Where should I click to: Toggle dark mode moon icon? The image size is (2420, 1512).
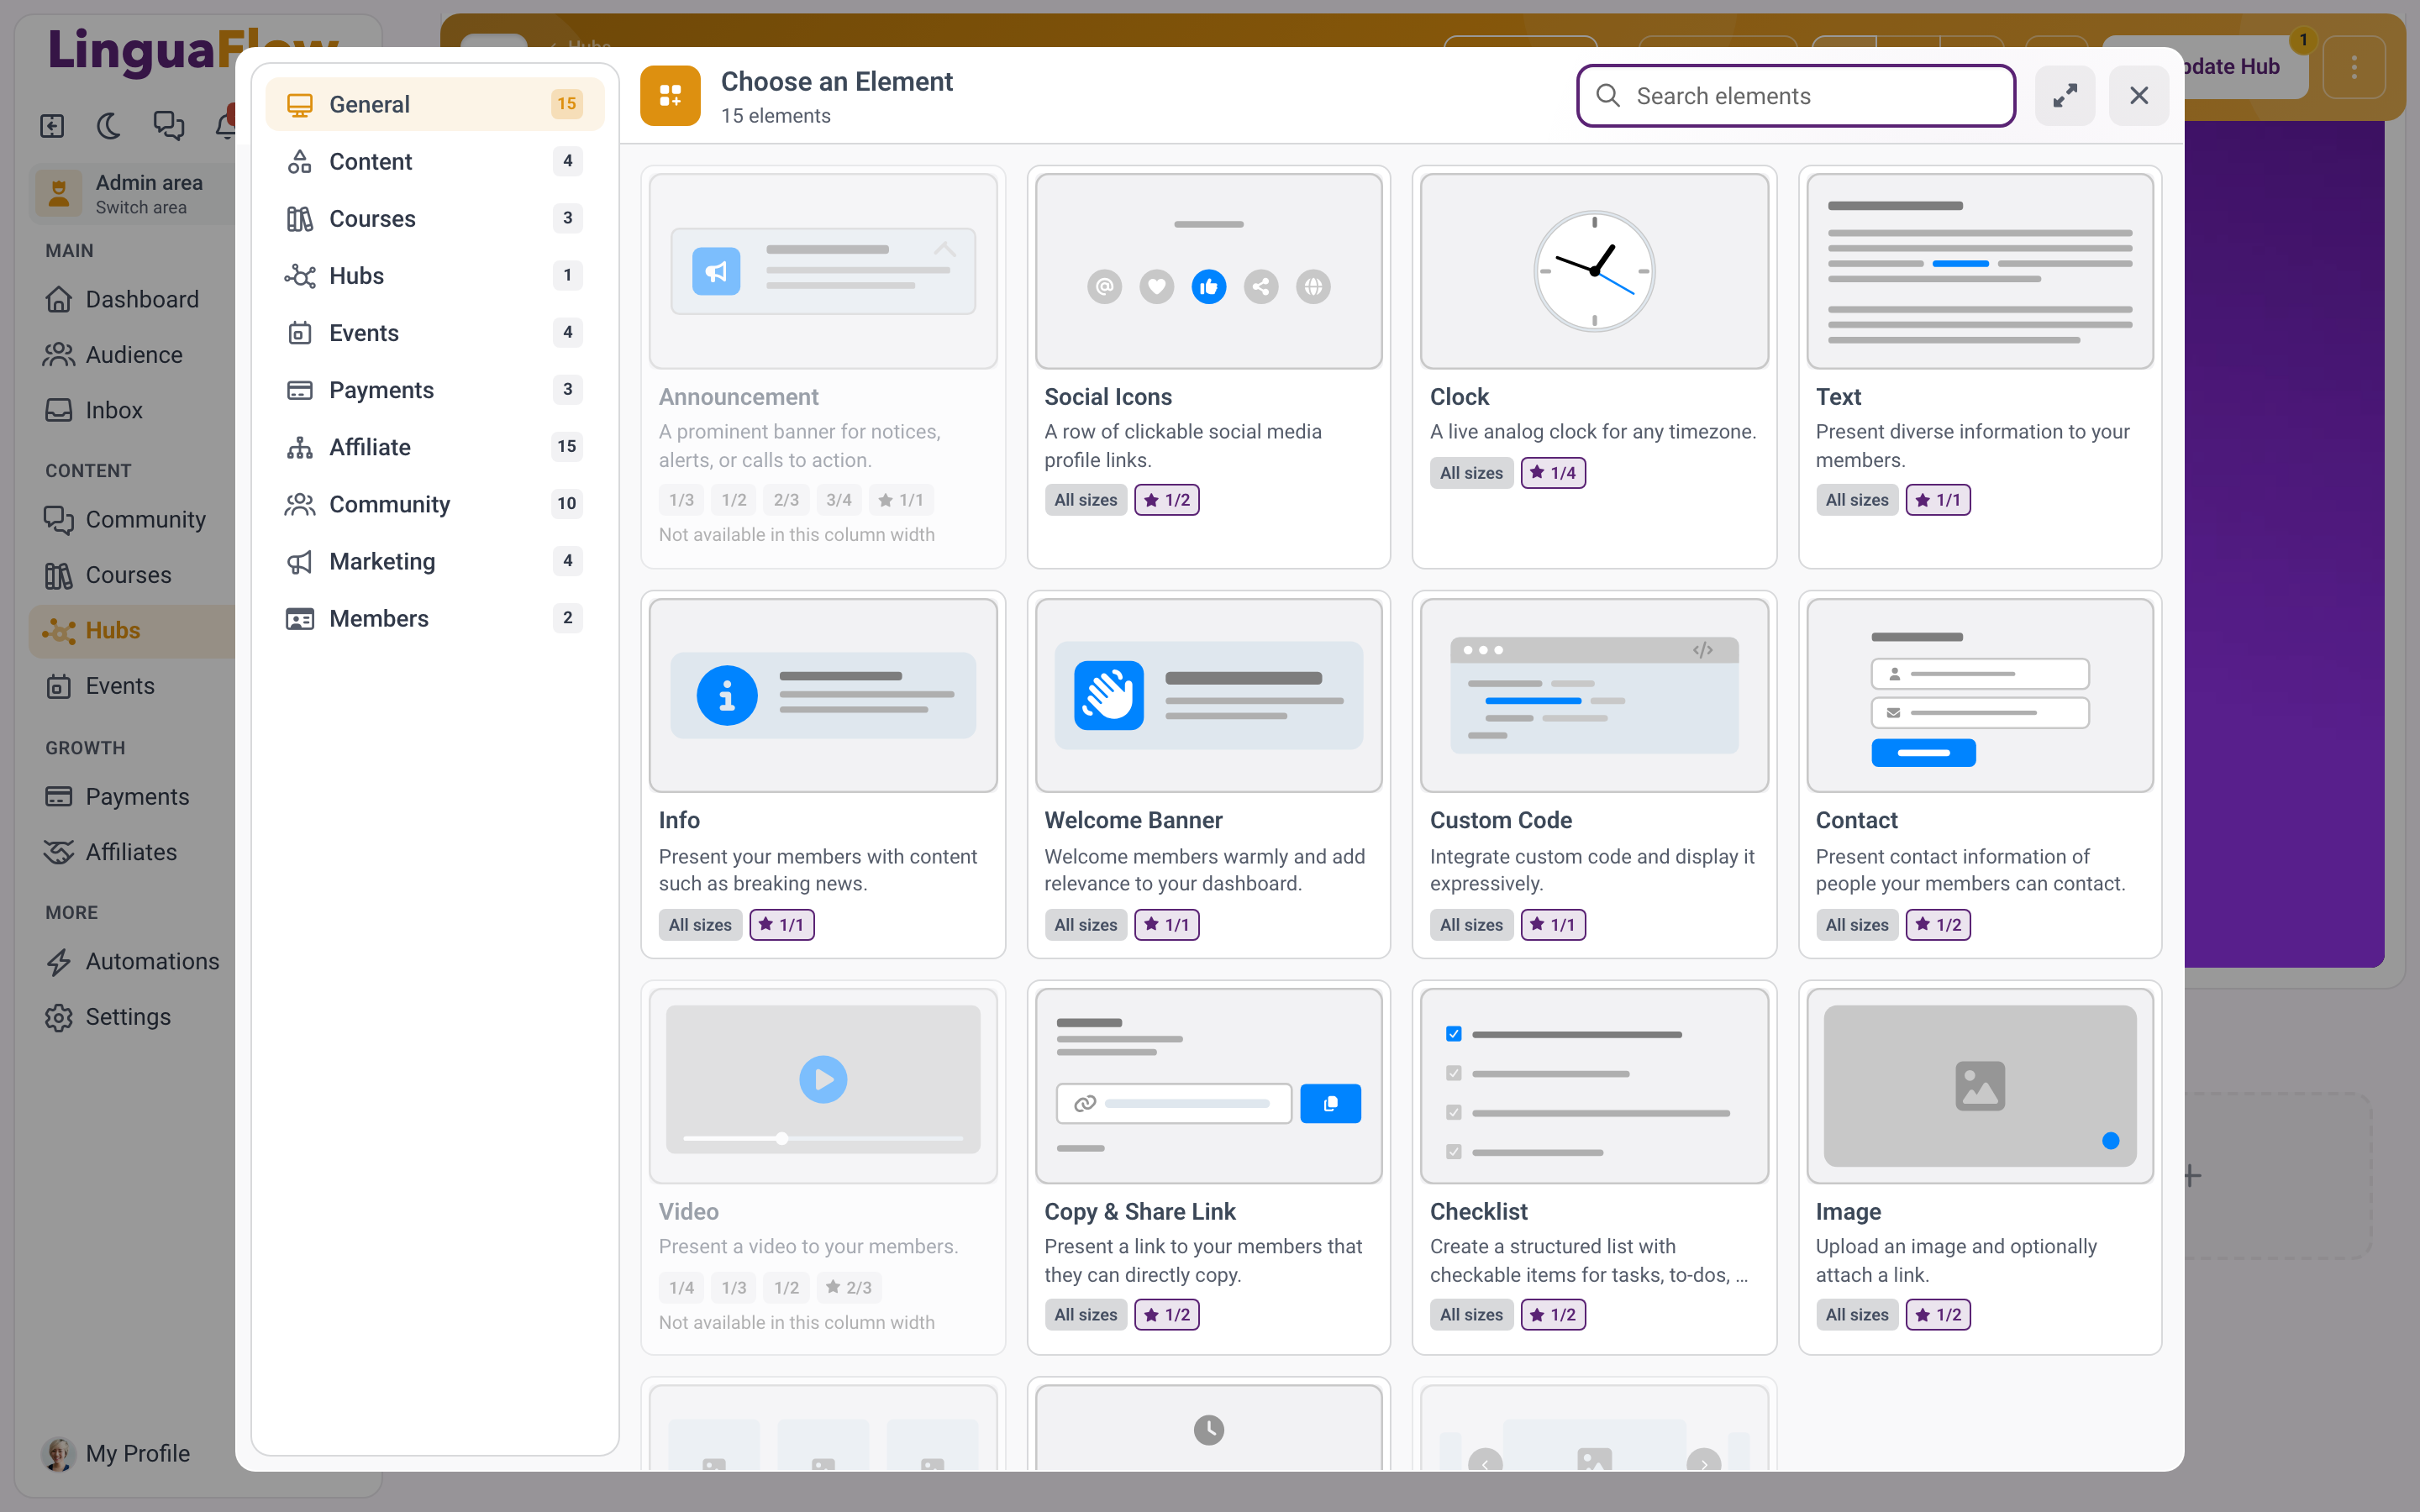click(109, 126)
